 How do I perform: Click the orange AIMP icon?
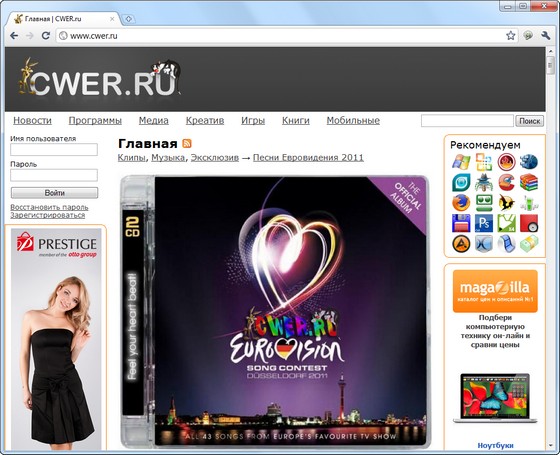(461, 244)
